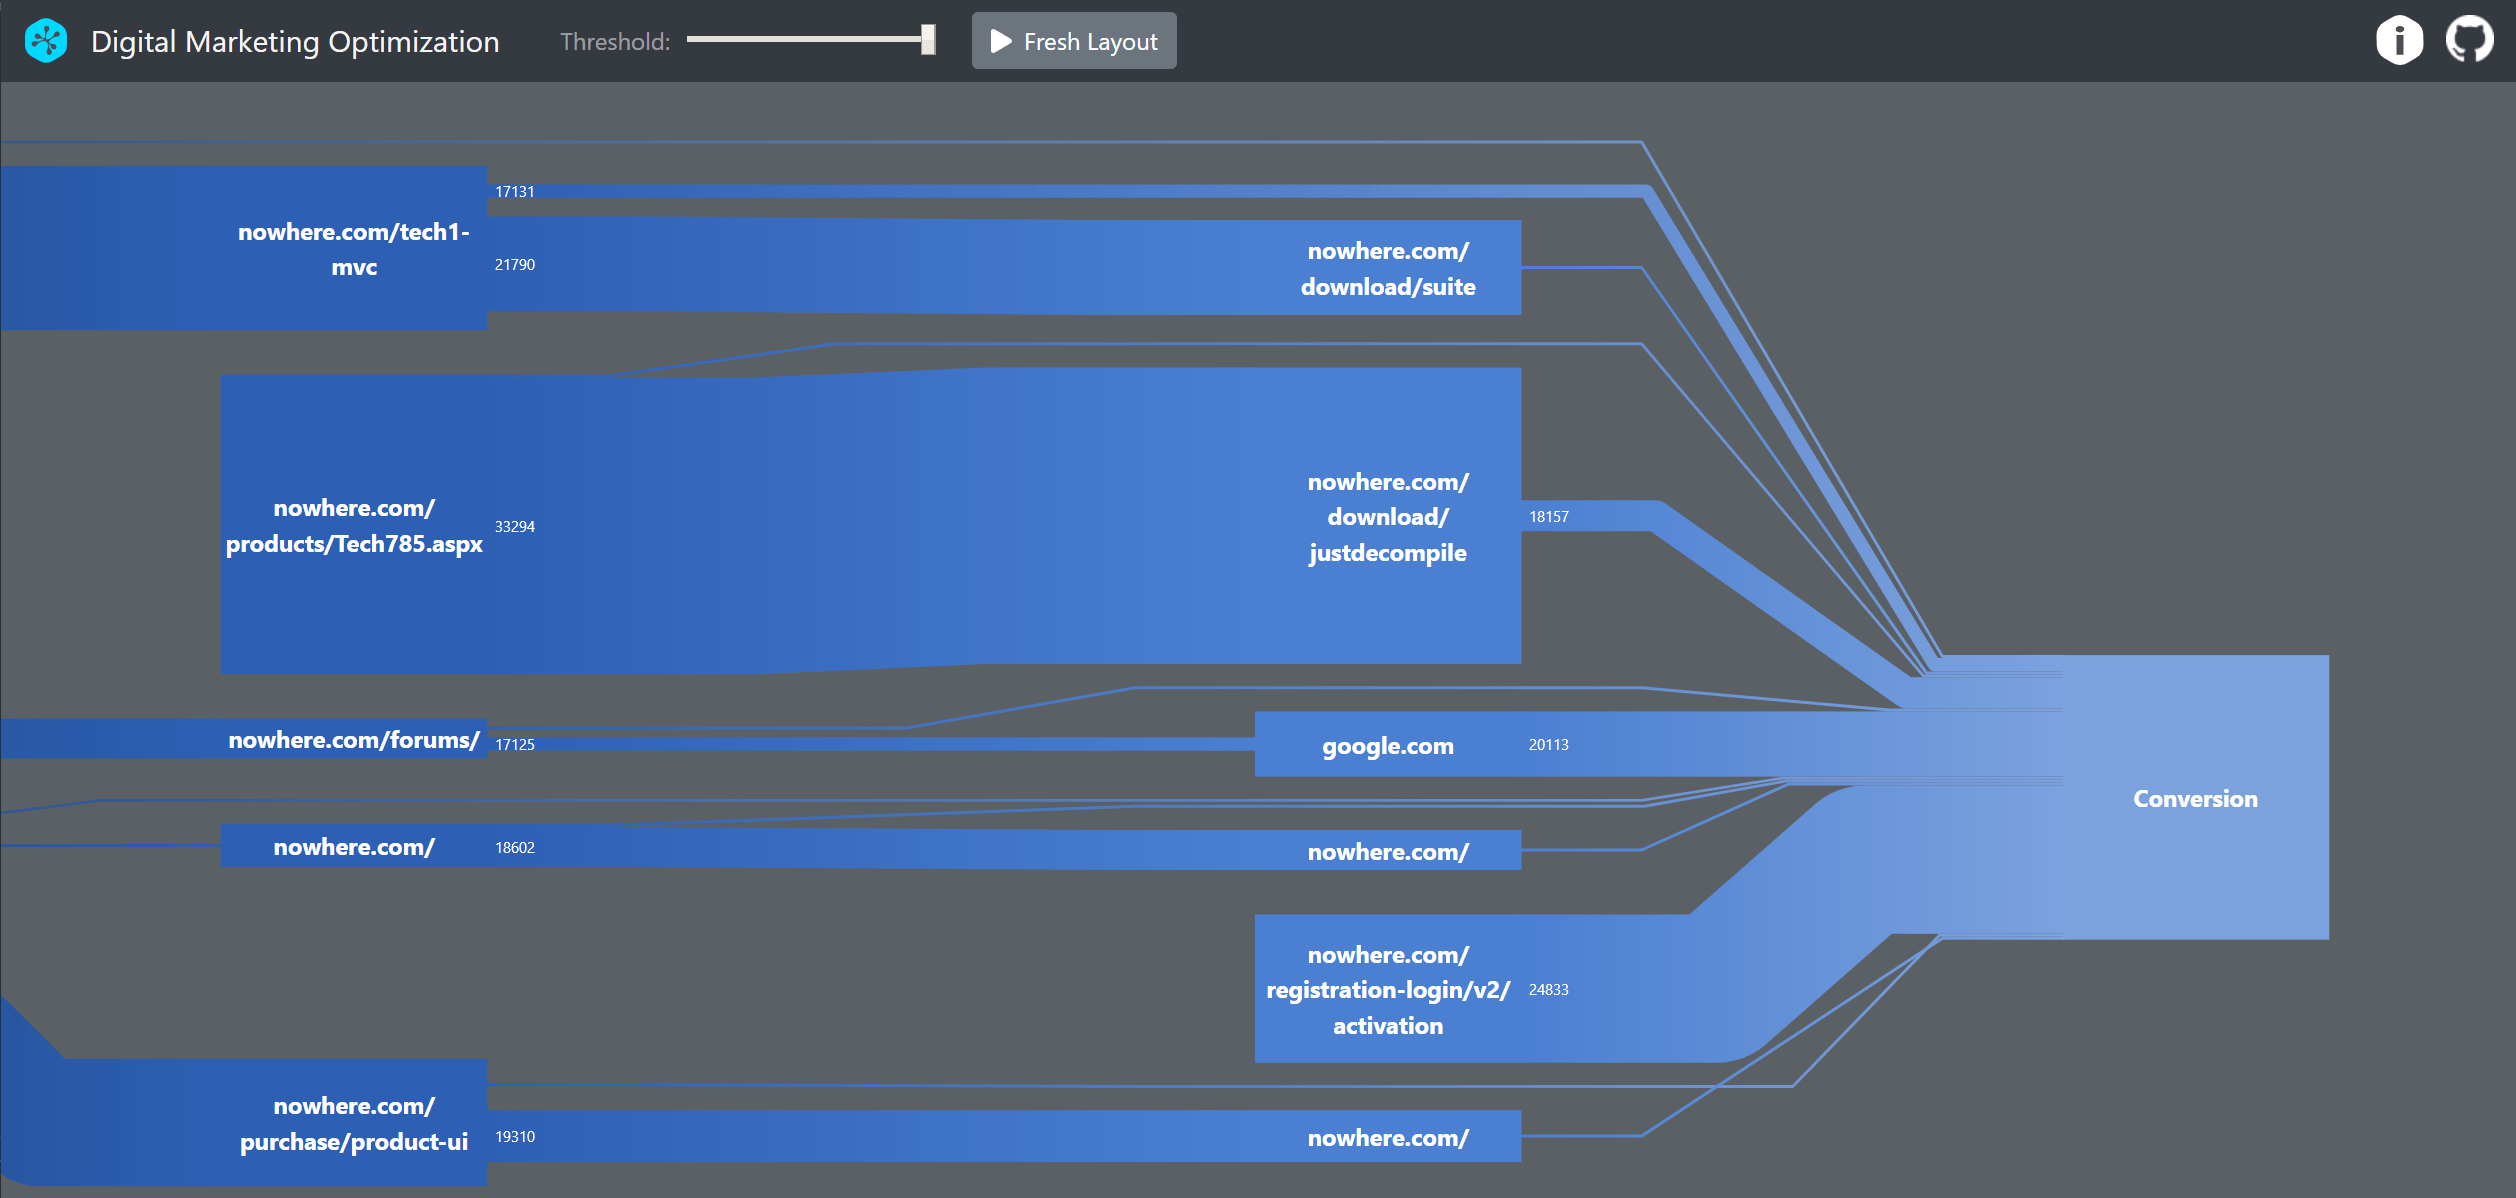Click the play triangle in Fresh Layout

pyautogui.click(x=1000, y=41)
